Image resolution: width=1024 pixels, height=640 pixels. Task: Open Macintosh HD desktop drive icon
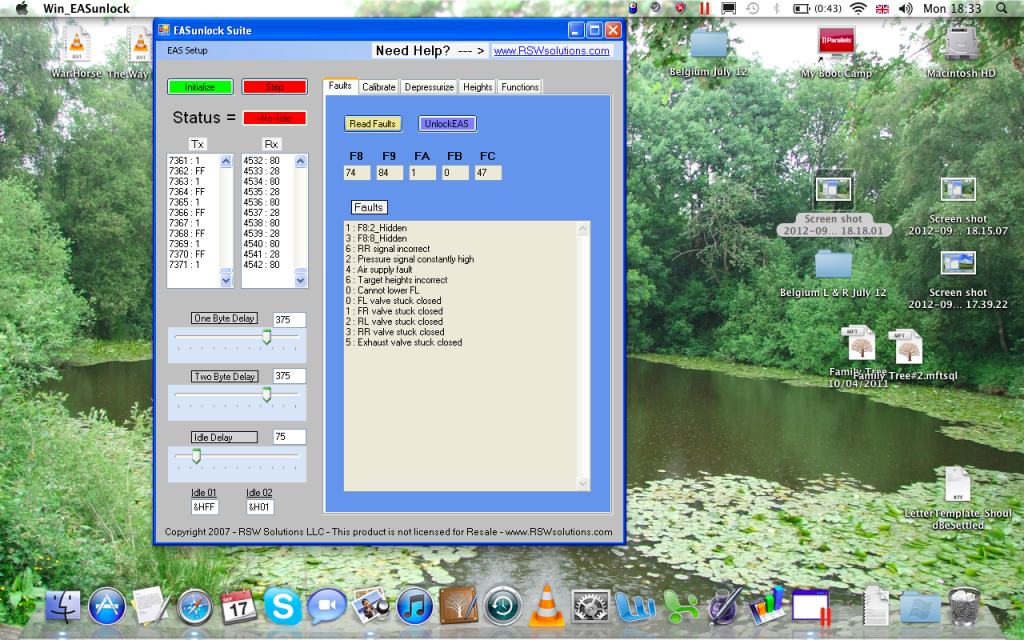tap(961, 46)
